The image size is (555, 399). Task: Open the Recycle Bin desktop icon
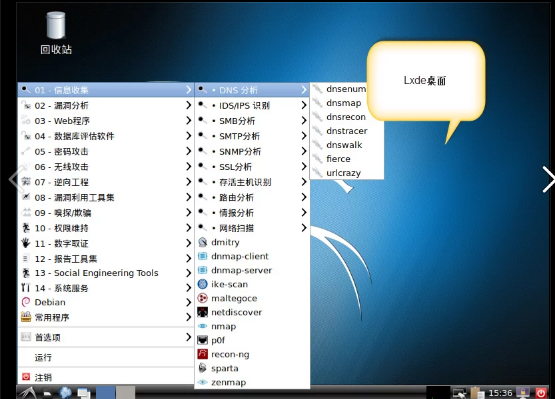pos(56,33)
